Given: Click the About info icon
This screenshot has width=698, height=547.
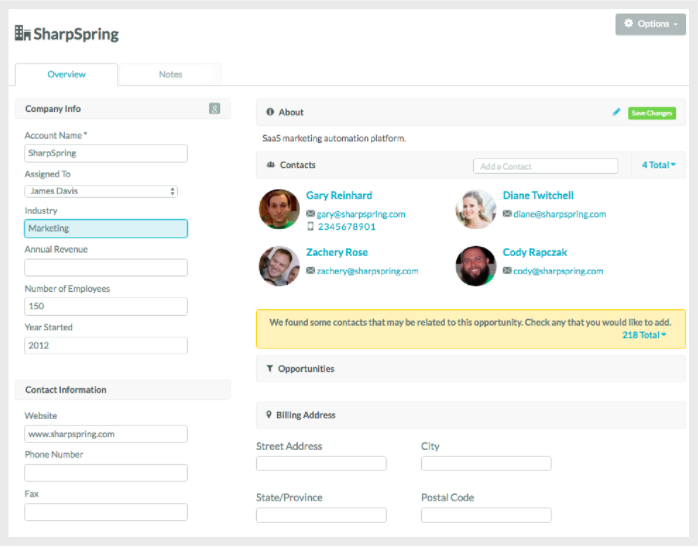Looking at the screenshot, I should (x=270, y=112).
